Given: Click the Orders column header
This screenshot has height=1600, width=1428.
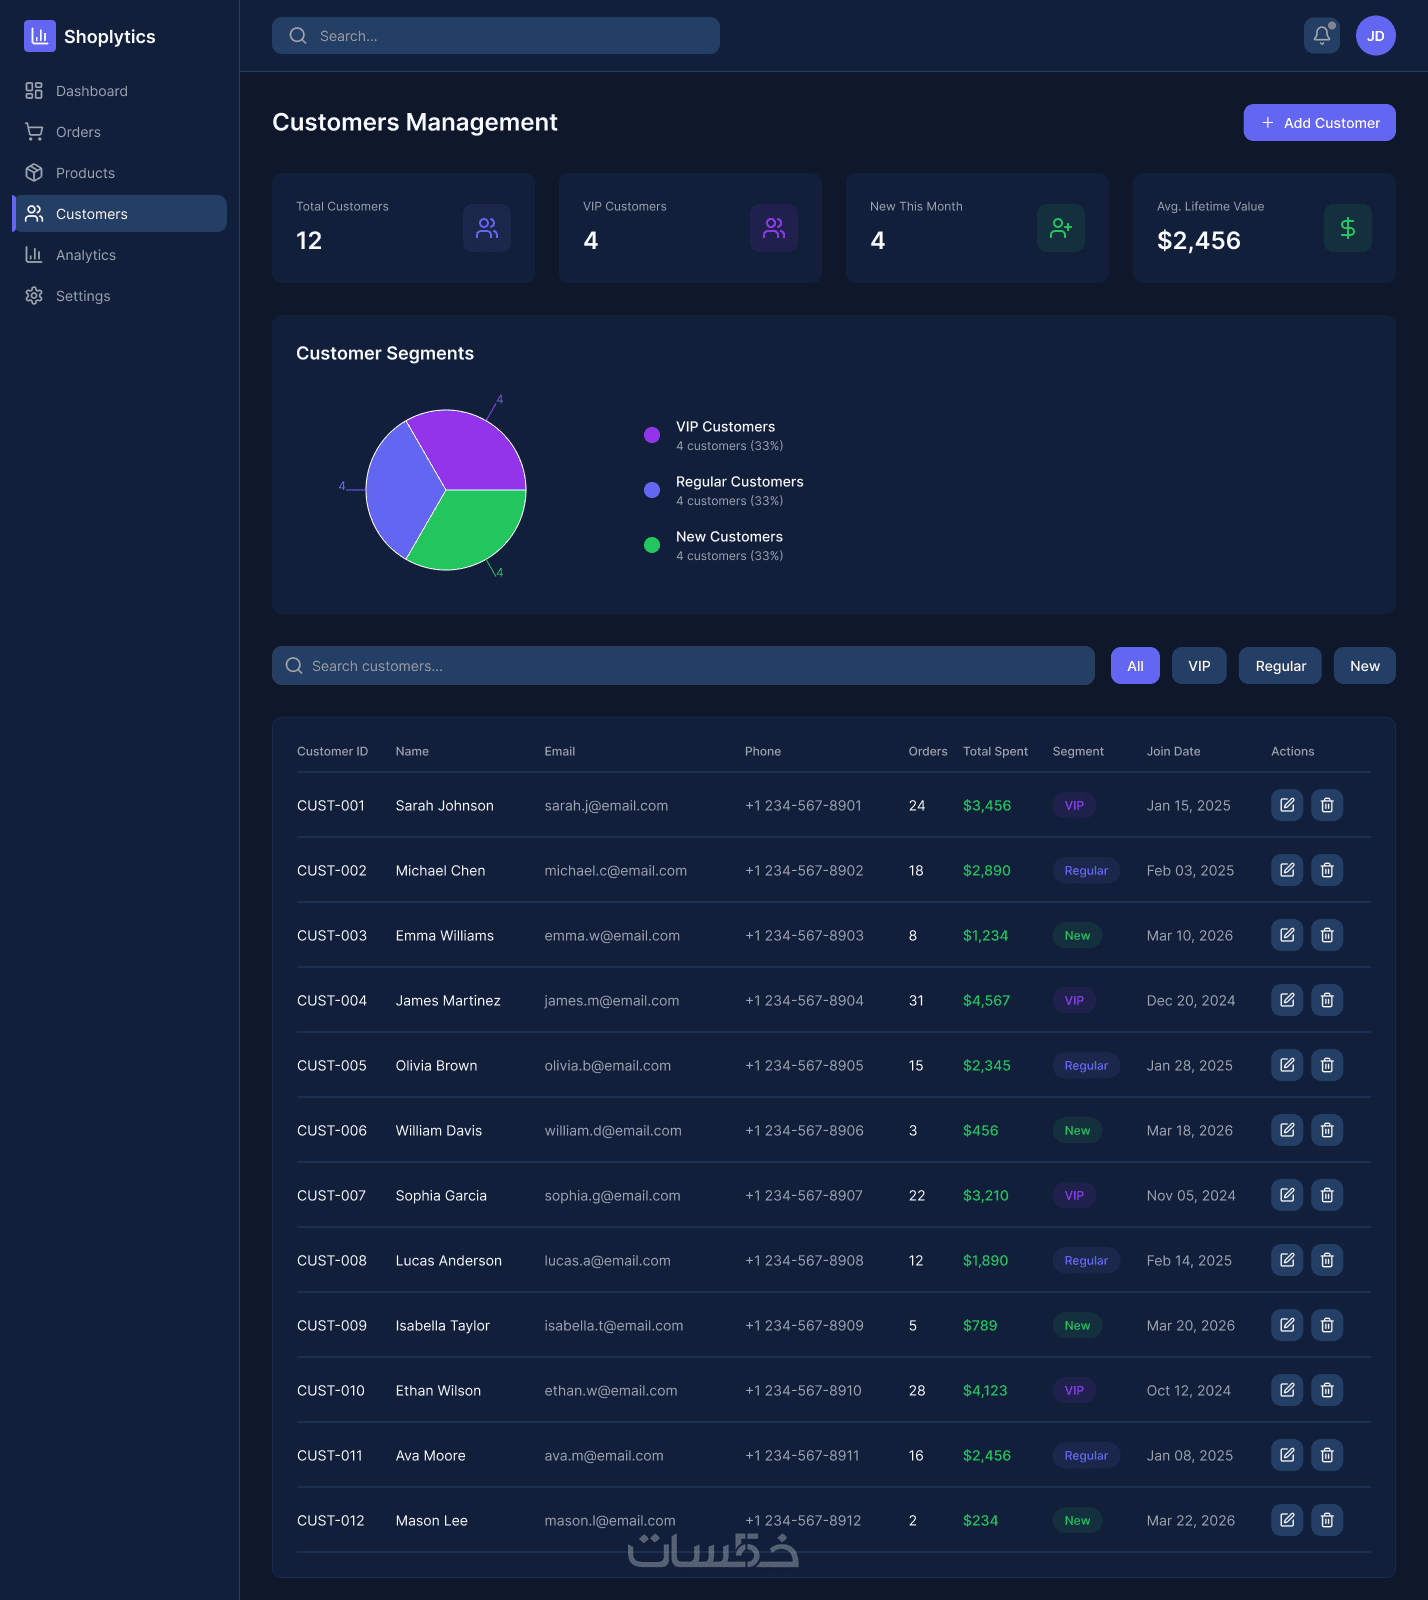Looking at the screenshot, I should pos(928,752).
